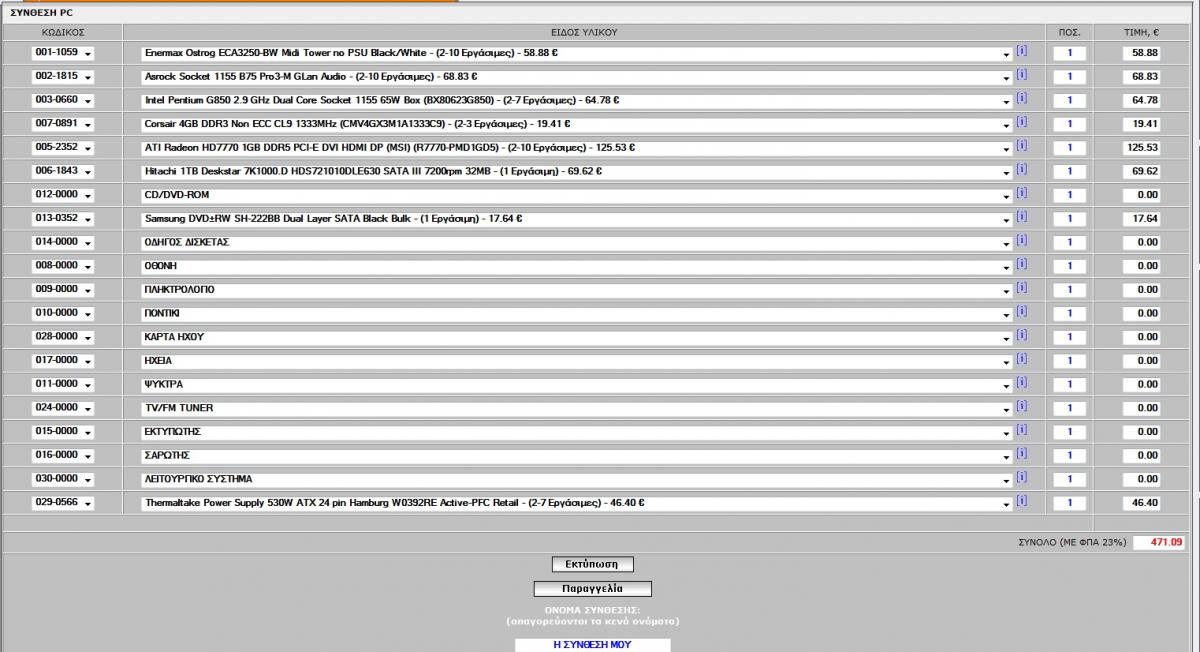
Task: Click info icon for ΗΧΕΙΑ row
Action: click(x=1021, y=359)
